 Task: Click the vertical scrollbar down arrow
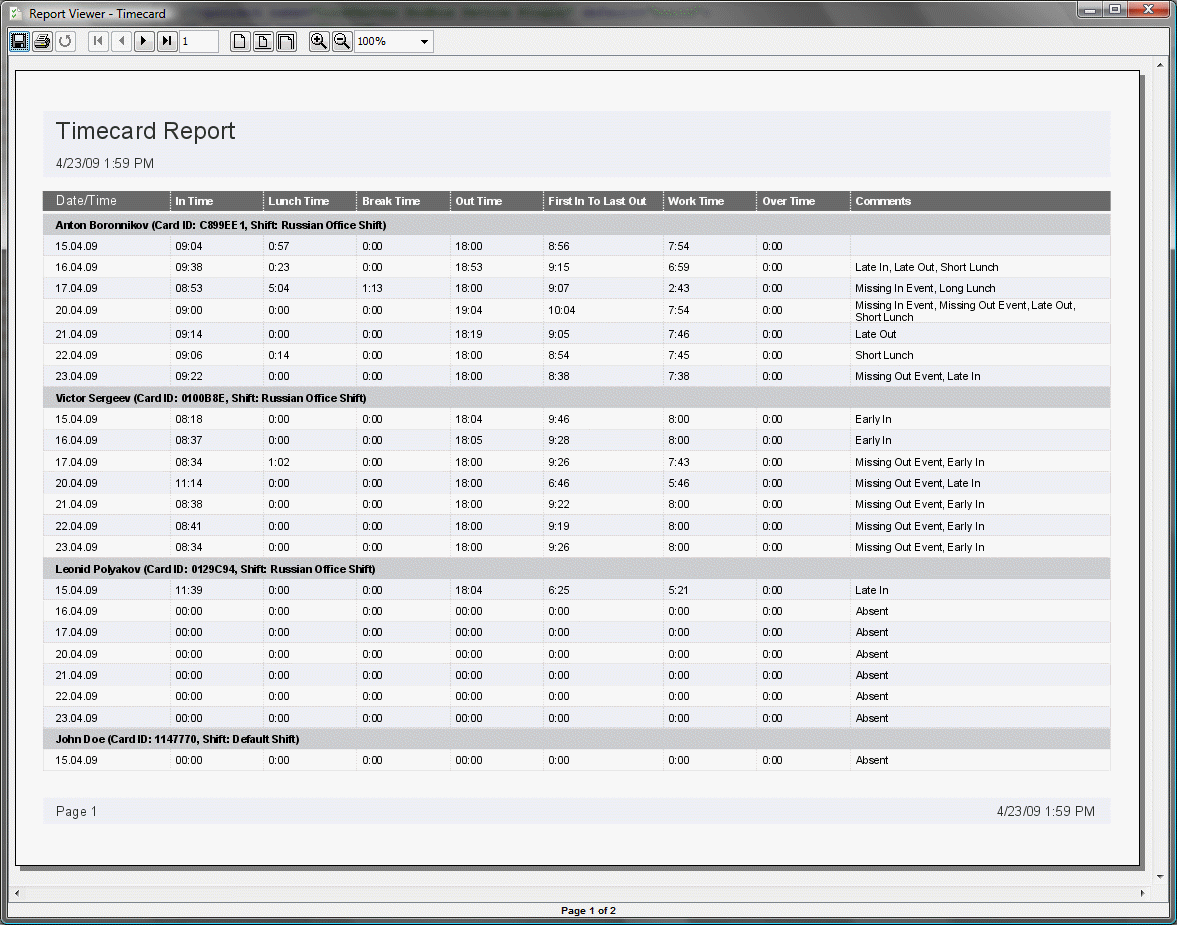pos(1160,876)
